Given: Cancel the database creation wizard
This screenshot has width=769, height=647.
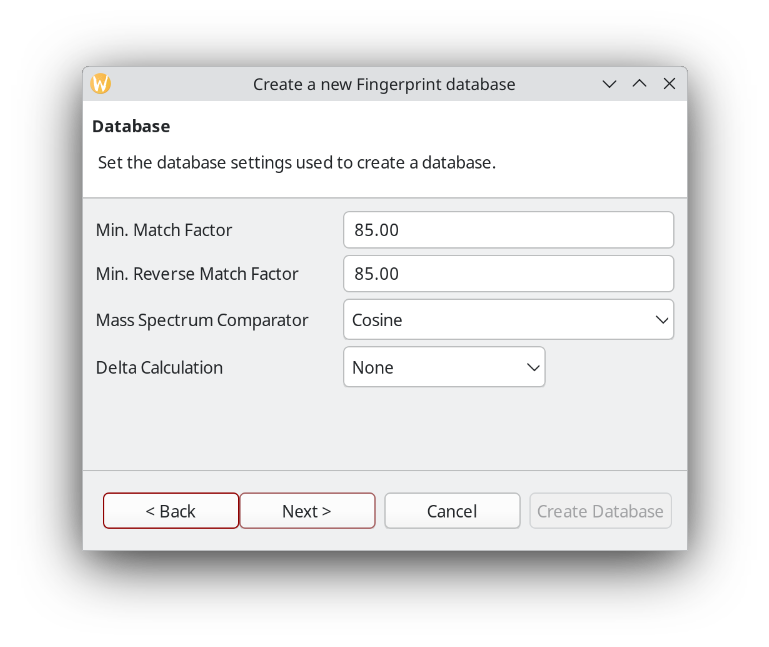Looking at the screenshot, I should 452,511.
